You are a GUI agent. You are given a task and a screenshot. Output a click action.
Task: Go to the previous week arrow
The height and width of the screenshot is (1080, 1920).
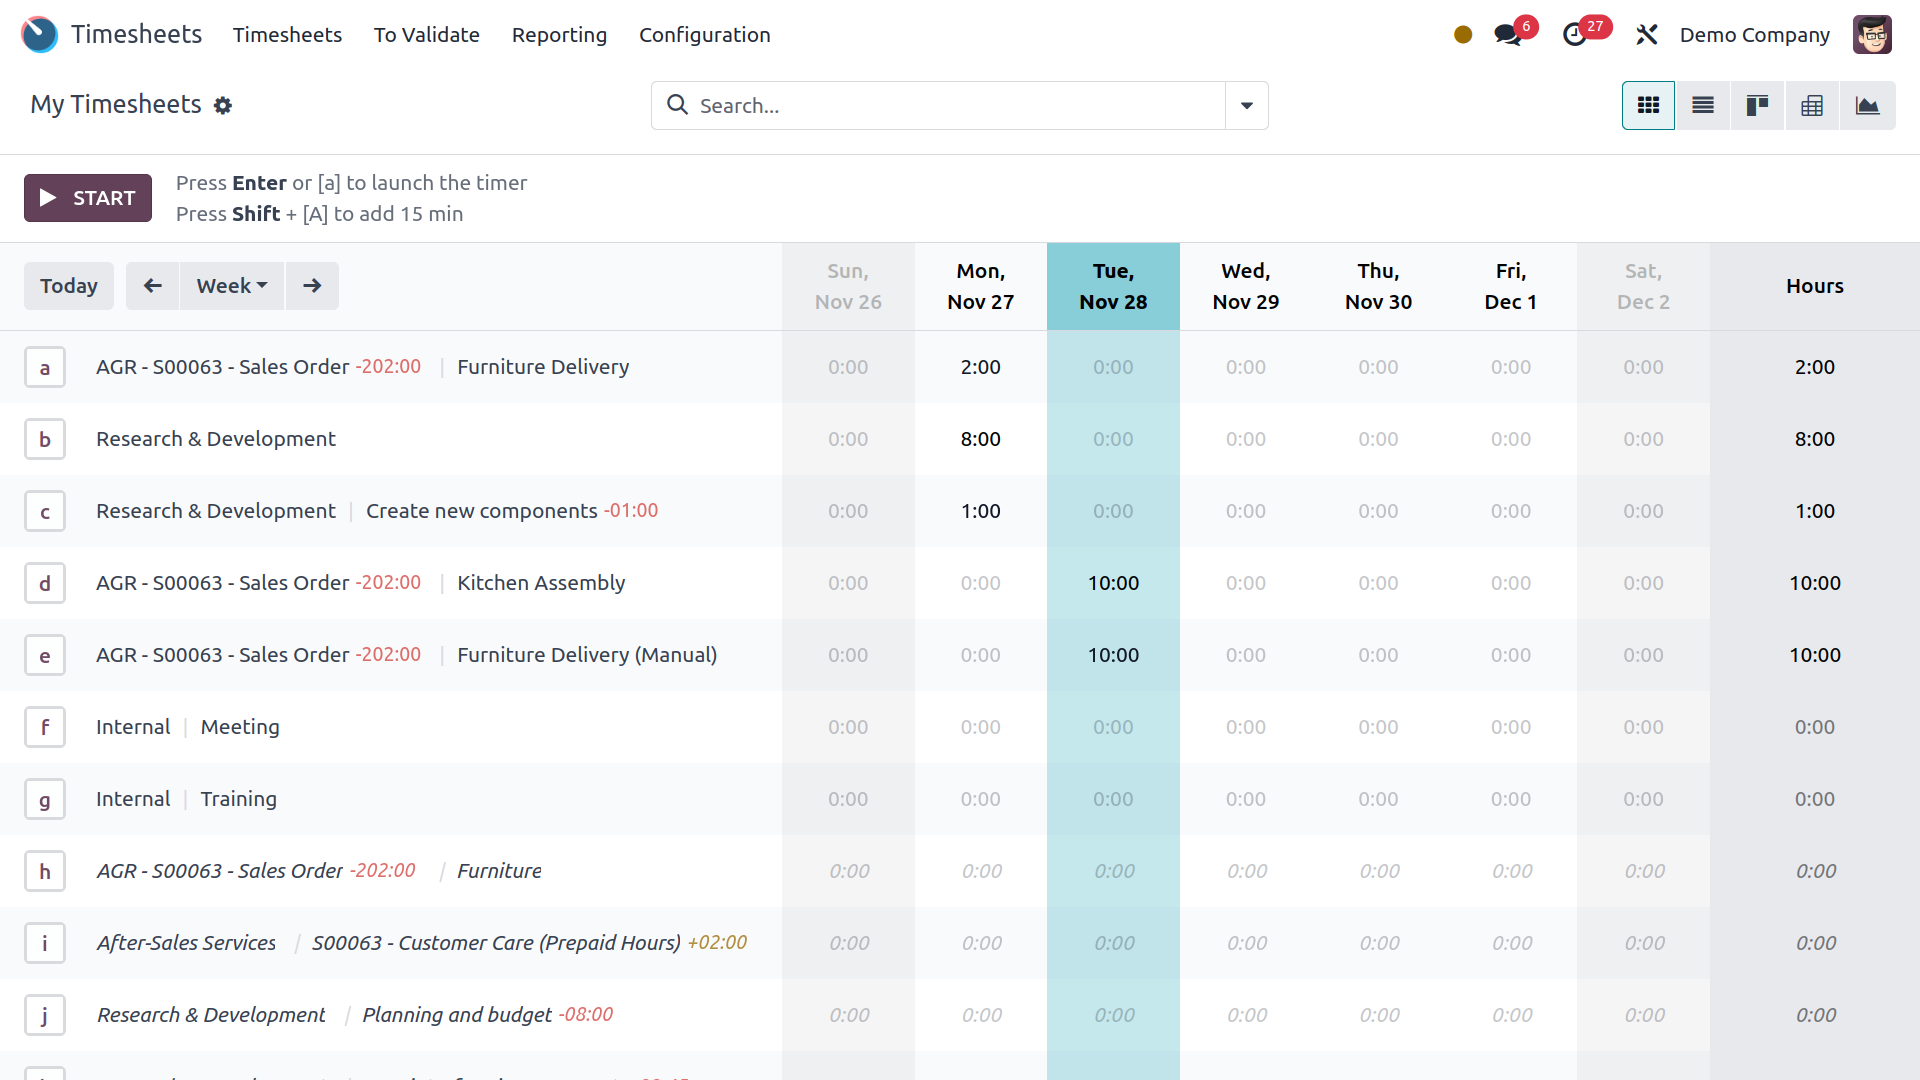(152, 286)
